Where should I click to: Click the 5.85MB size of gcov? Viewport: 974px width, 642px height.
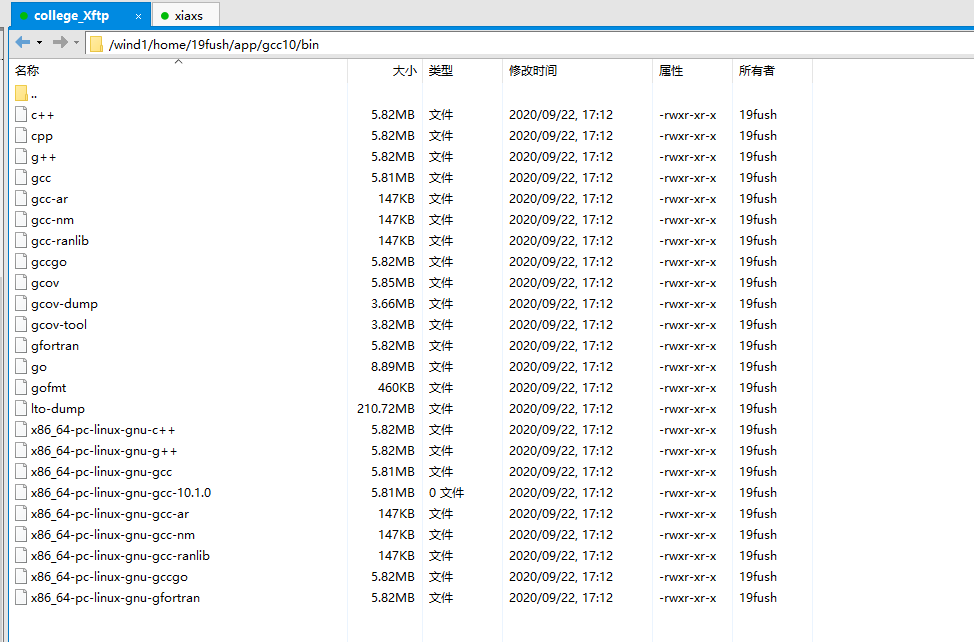(393, 283)
